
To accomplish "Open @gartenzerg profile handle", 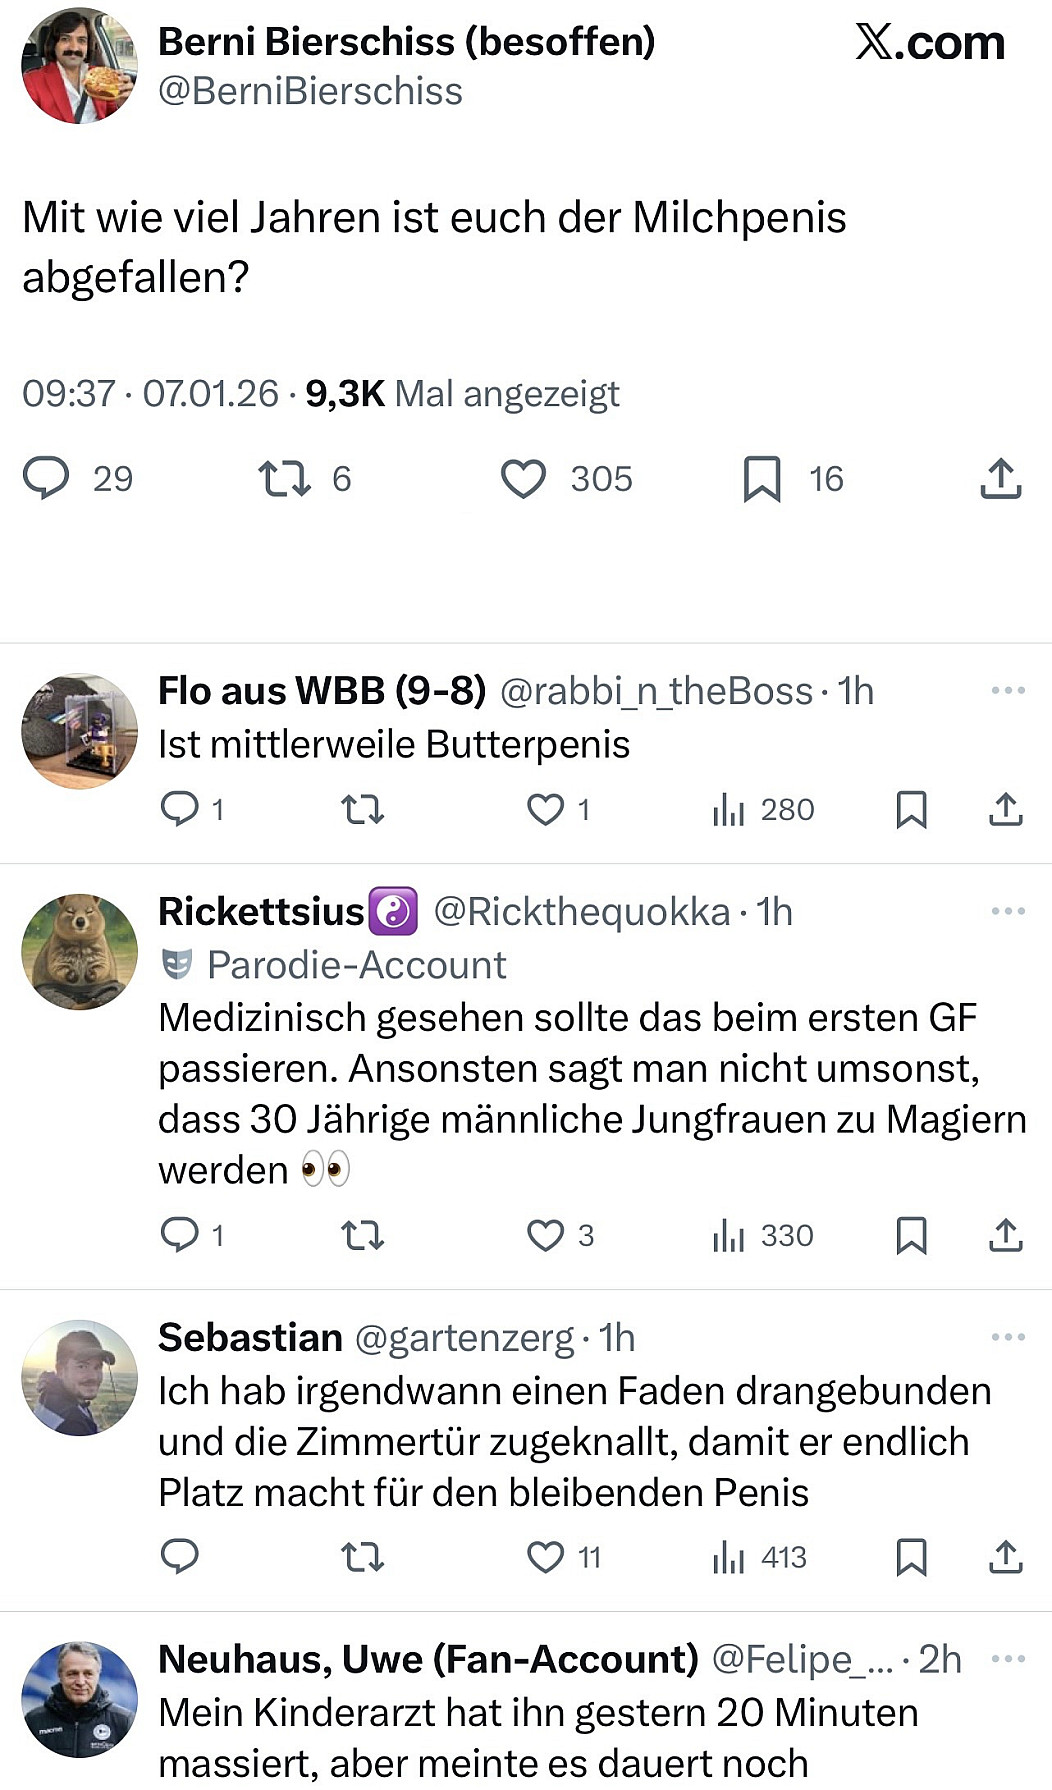I will (x=464, y=1338).
